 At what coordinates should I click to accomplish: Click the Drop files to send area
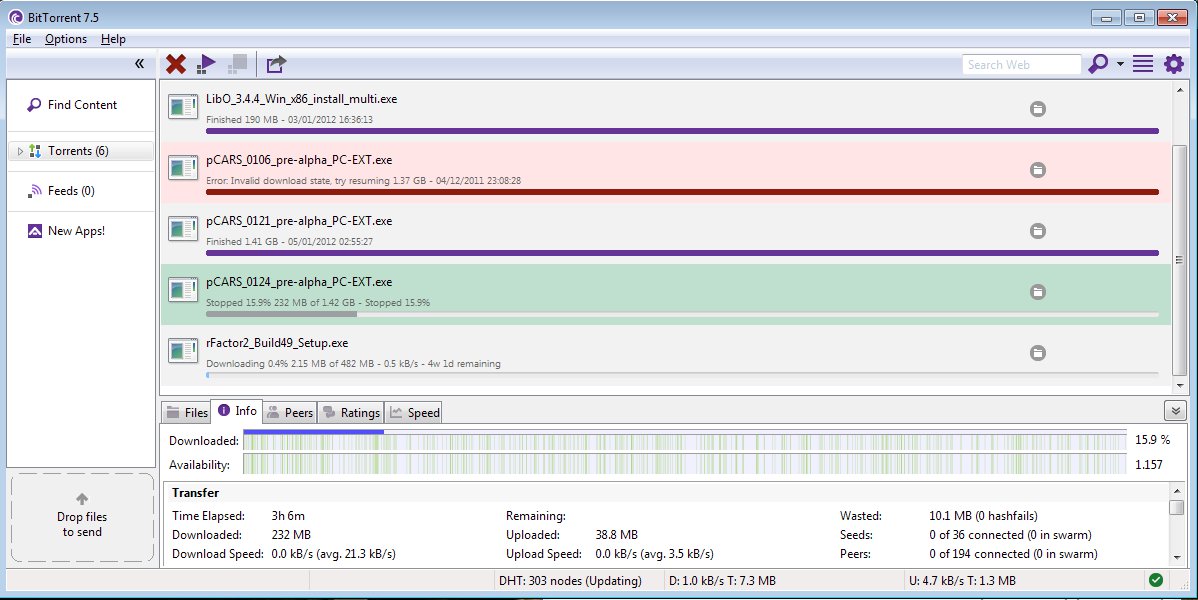pos(83,517)
